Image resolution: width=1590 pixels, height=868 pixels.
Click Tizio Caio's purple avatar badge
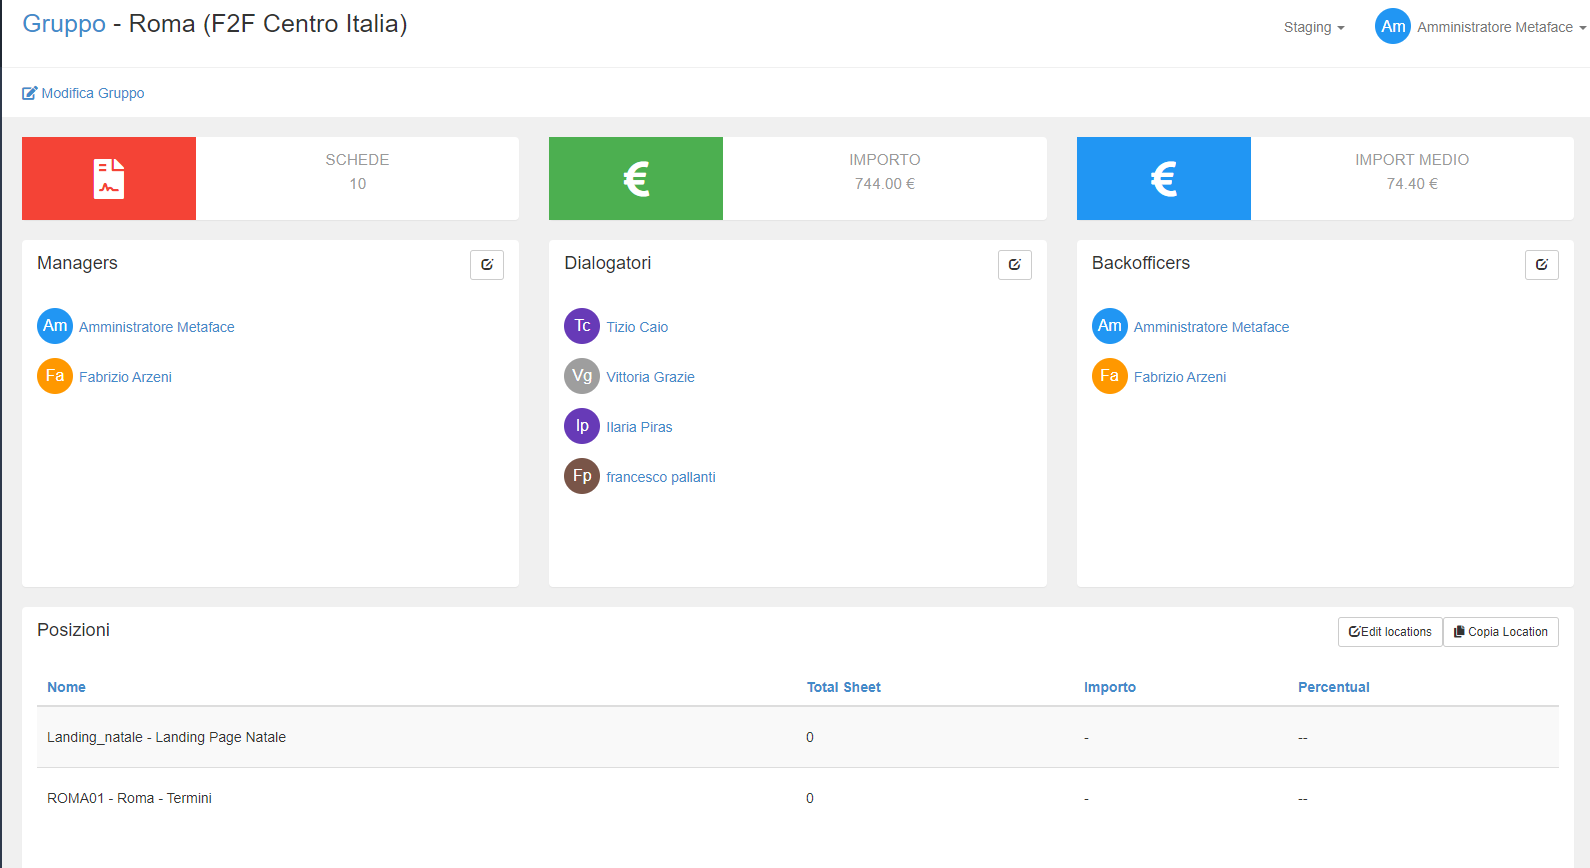[582, 326]
